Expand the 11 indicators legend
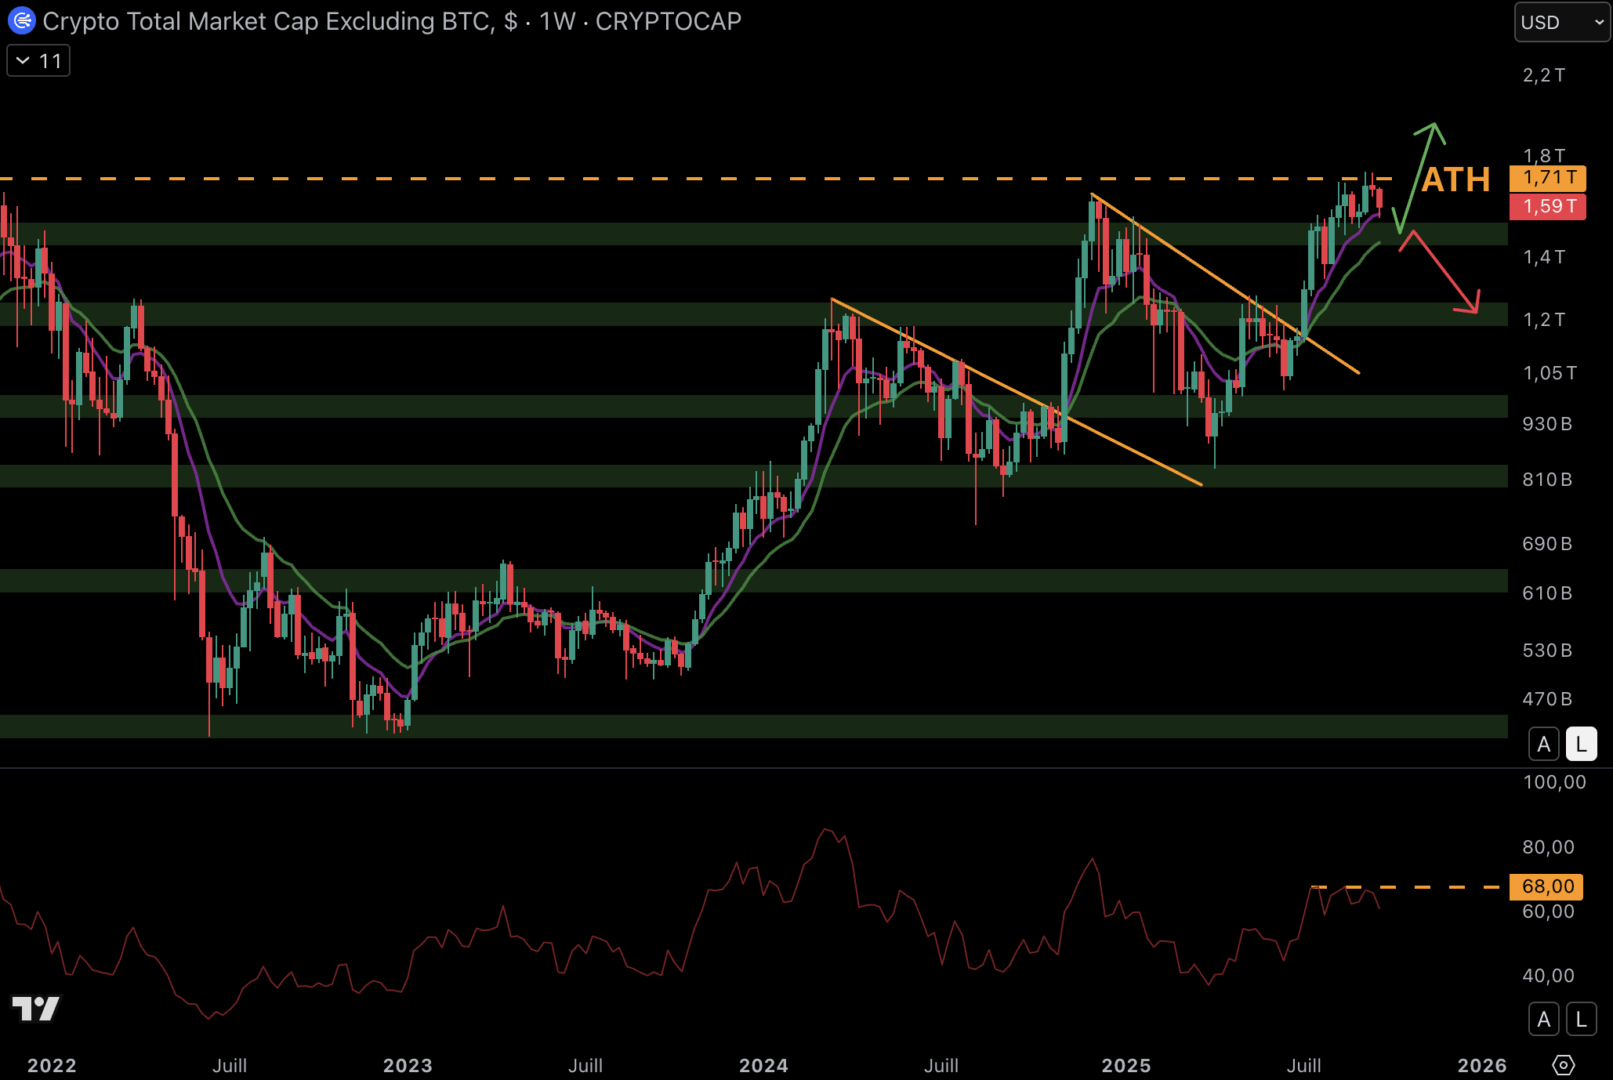1613x1080 pixels. [x=39, y=61]
